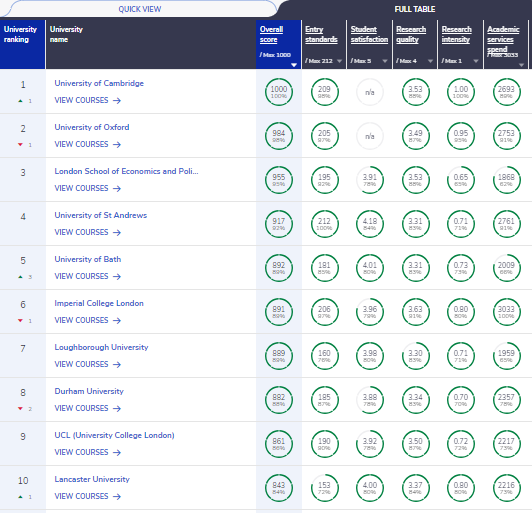The image size is (532, 513).
Task: Open UCL (University College London) page
Action: click(x=114, y=435)
